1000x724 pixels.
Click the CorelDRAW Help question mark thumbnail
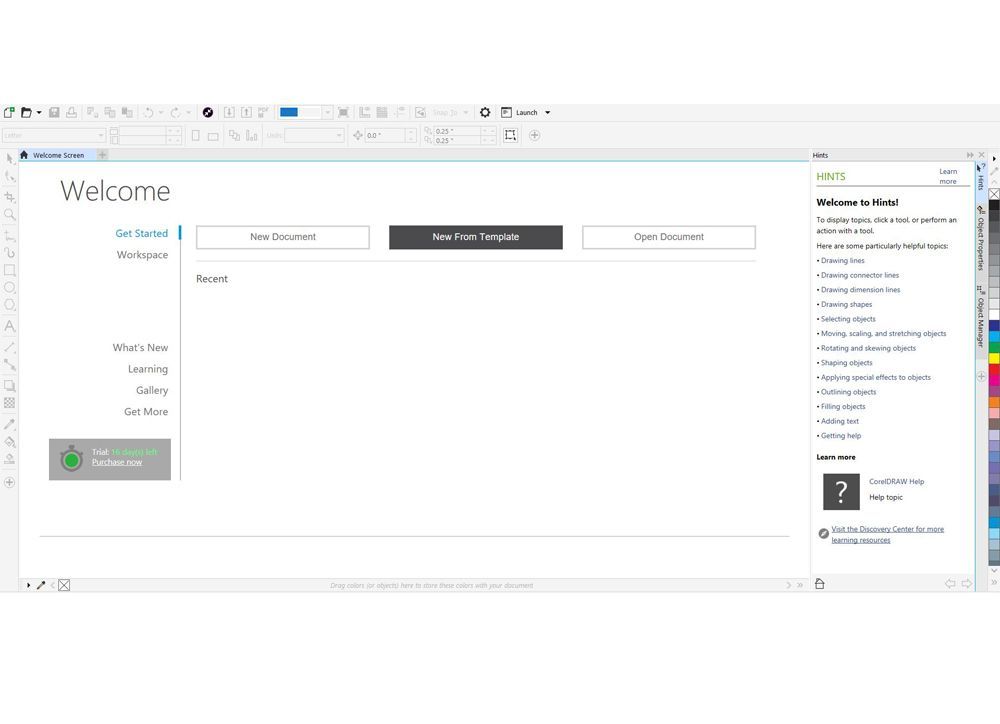[841, 491]
